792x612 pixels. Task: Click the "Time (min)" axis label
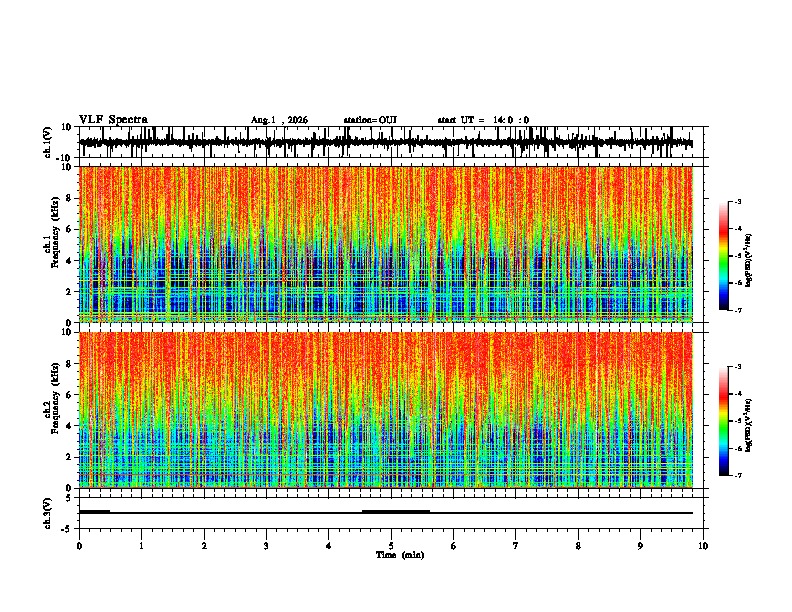[400, 555]
